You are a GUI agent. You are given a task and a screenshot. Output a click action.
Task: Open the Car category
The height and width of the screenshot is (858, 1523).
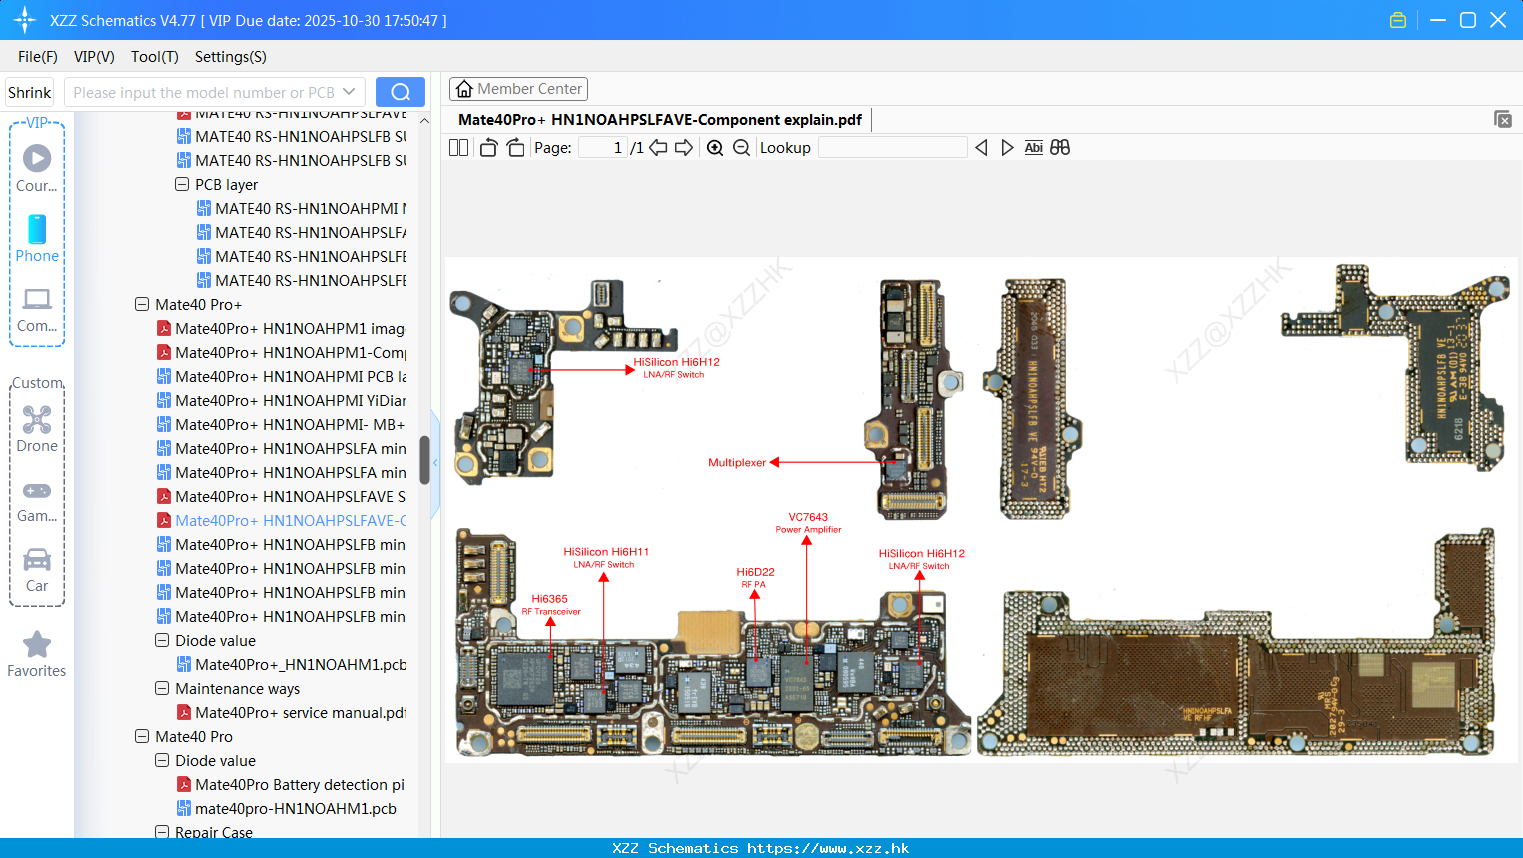point(37,570)
